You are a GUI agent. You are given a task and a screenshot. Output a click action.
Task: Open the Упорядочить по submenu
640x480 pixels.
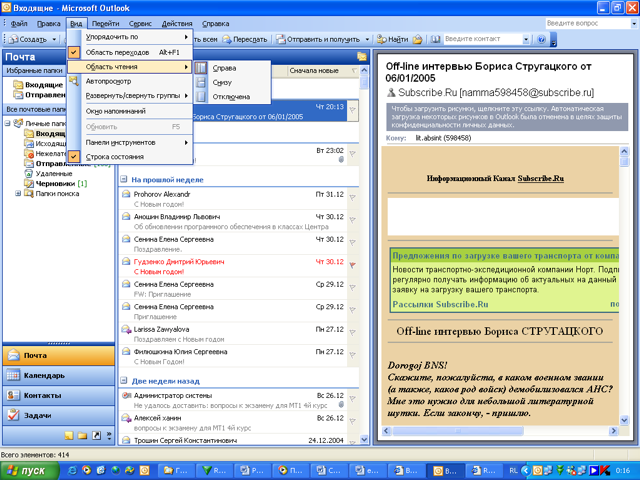[130, 37]
